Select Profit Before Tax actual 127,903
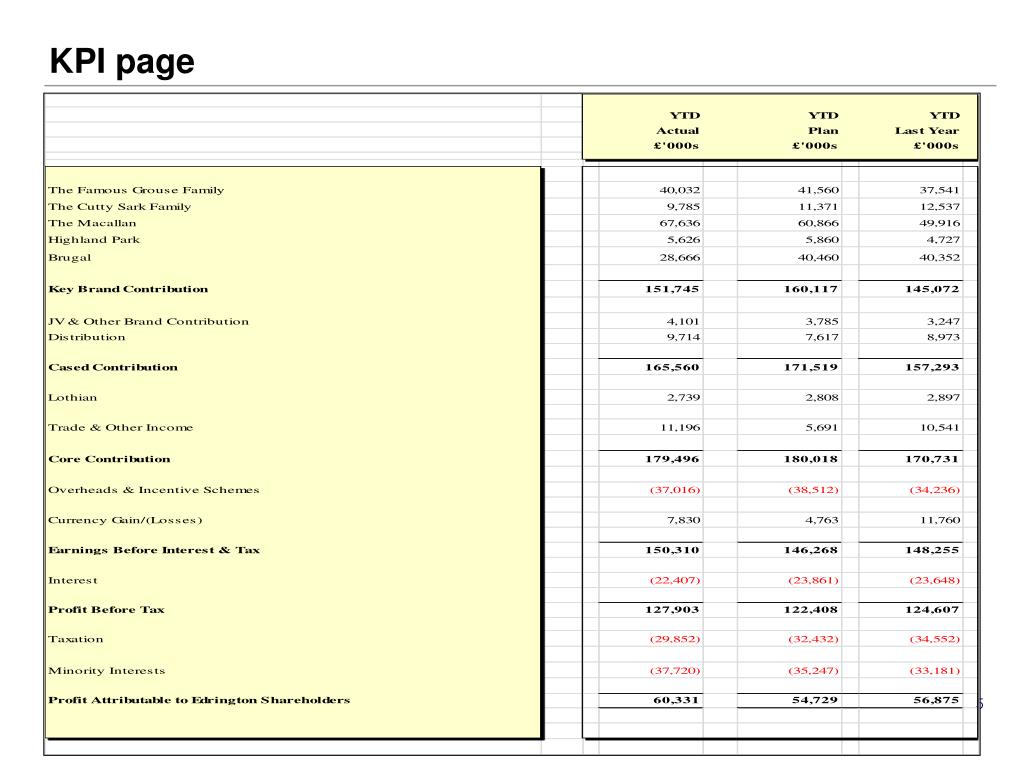 pyautogui.click(x=672, y=609)
